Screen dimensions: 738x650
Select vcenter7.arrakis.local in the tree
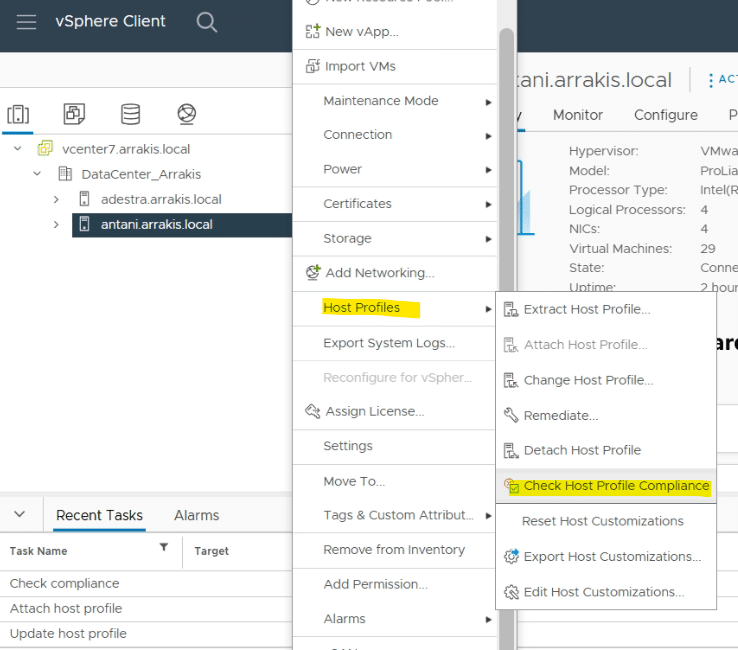tap(126, 149)
